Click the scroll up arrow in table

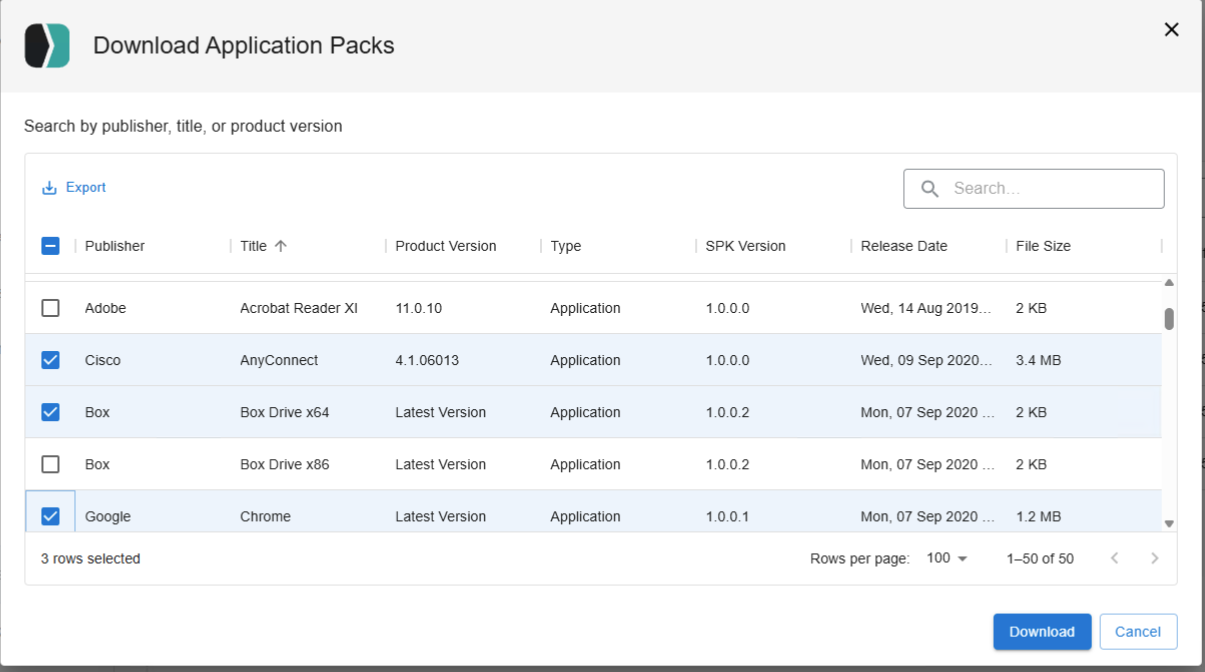pos(1168,283)
